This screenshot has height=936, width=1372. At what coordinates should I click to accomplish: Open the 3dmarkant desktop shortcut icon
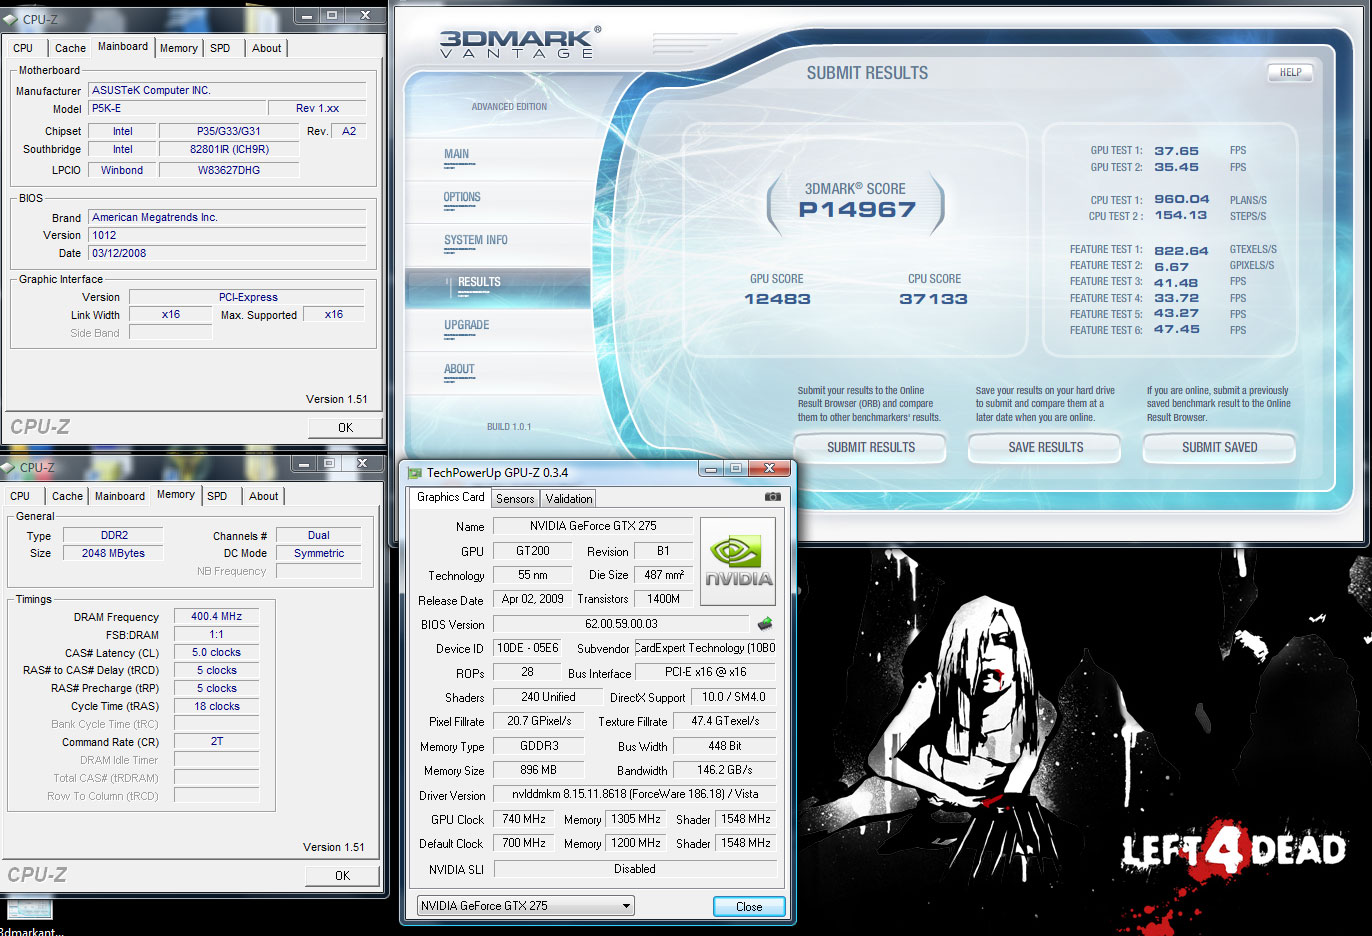click(30, 910)
